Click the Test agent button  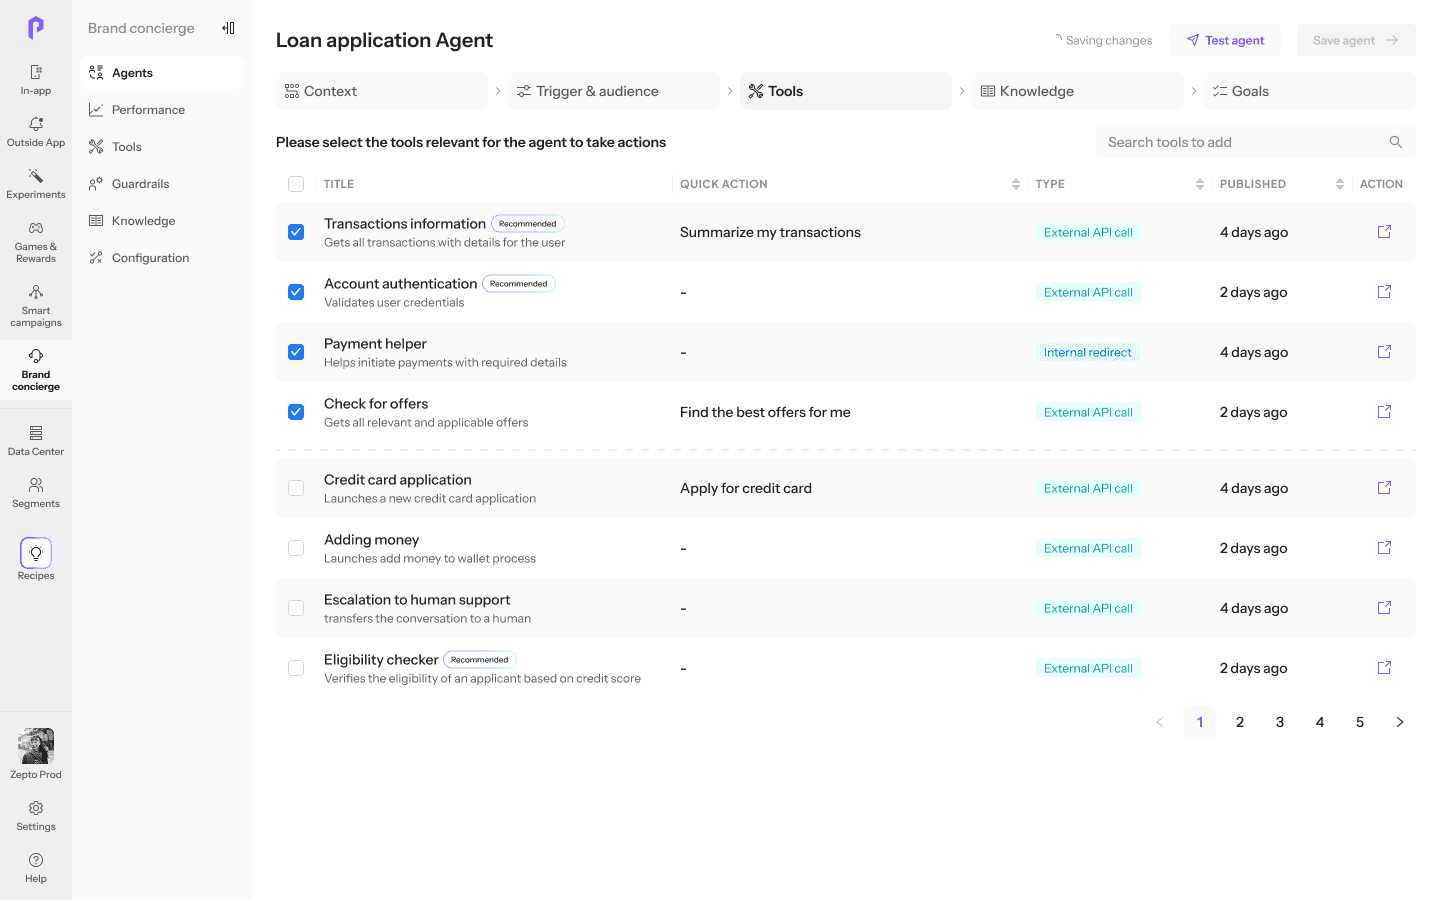[1225, 40]
